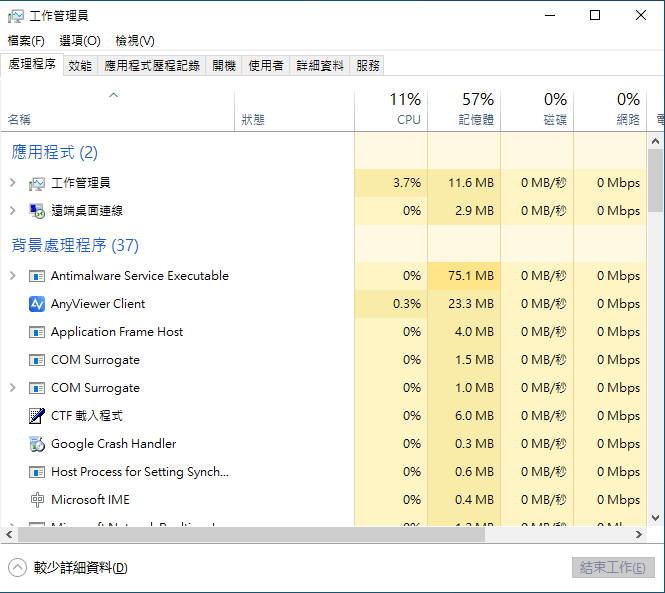Viewport: 665px width, 593px height.
Task: Sort by the 名稱 column header
Action: (x=117, y=111)
